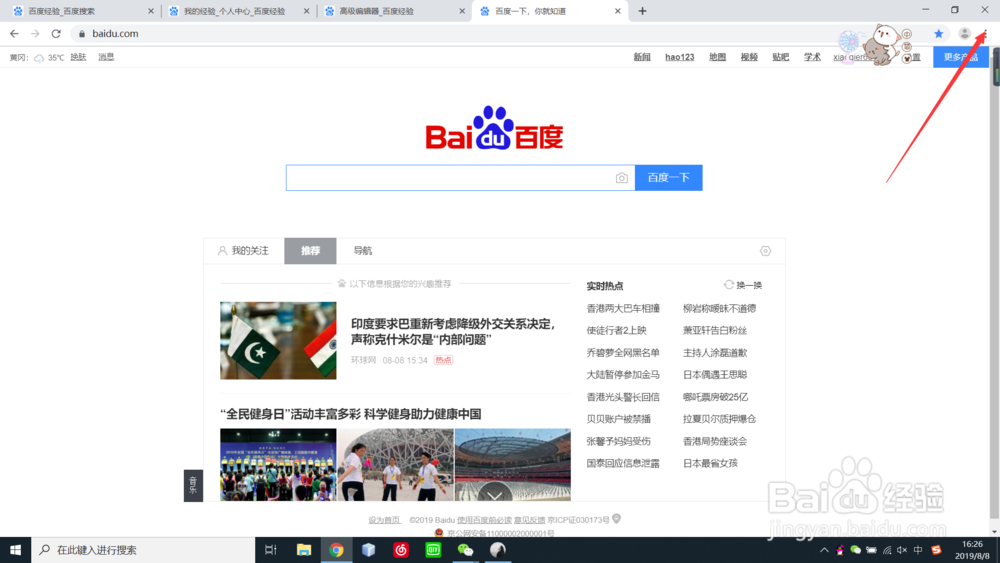Open hot topic 贝贝账户被禁播
1000x563 pixels.
[619, 419]
